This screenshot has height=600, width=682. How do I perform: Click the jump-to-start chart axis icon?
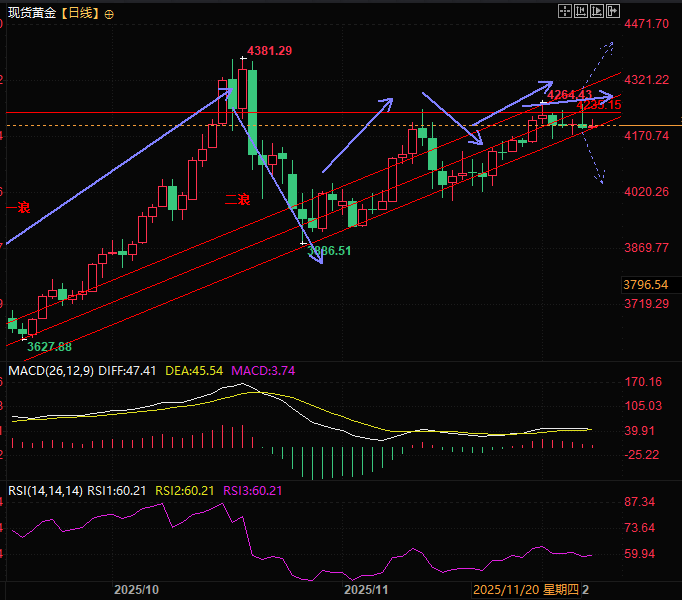point(581,11)
